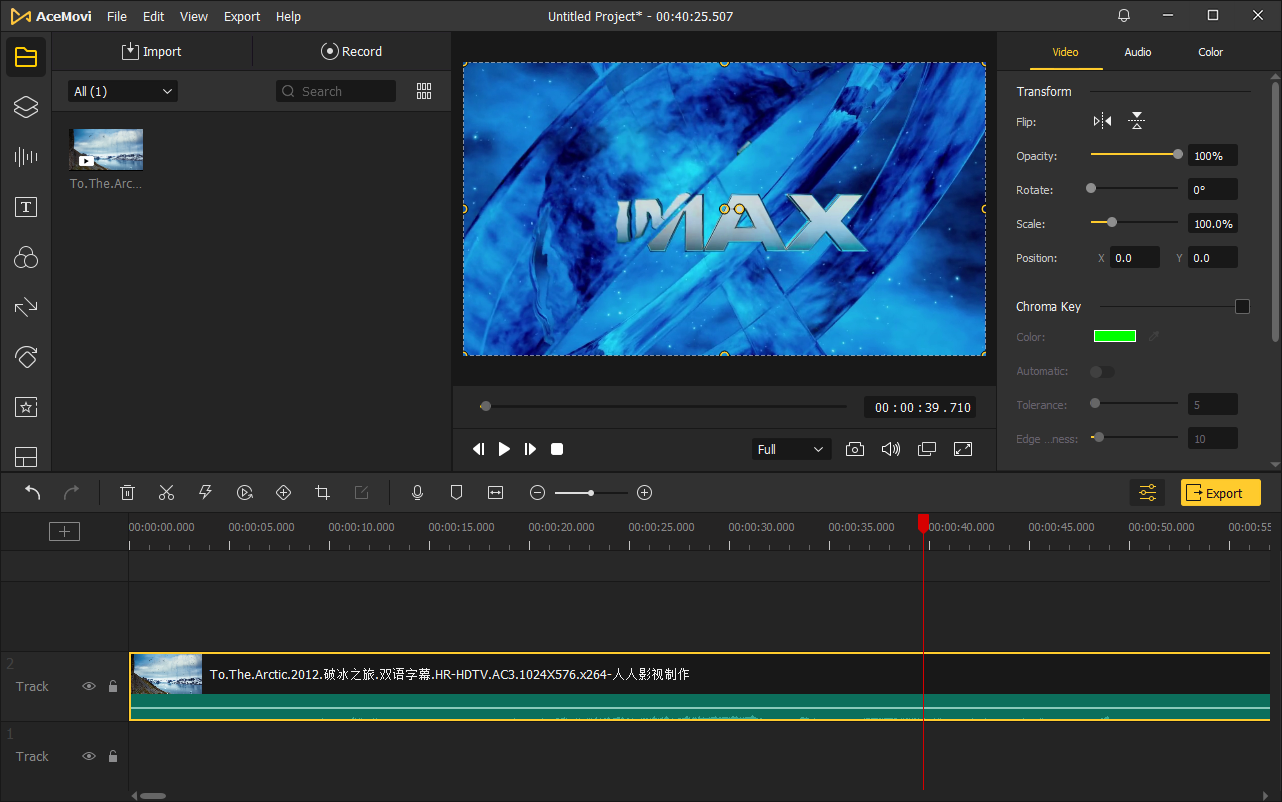Click the Crop tool in timeline toolbar
Viewport: 1282px width, 802px height.
click(322, 492)
